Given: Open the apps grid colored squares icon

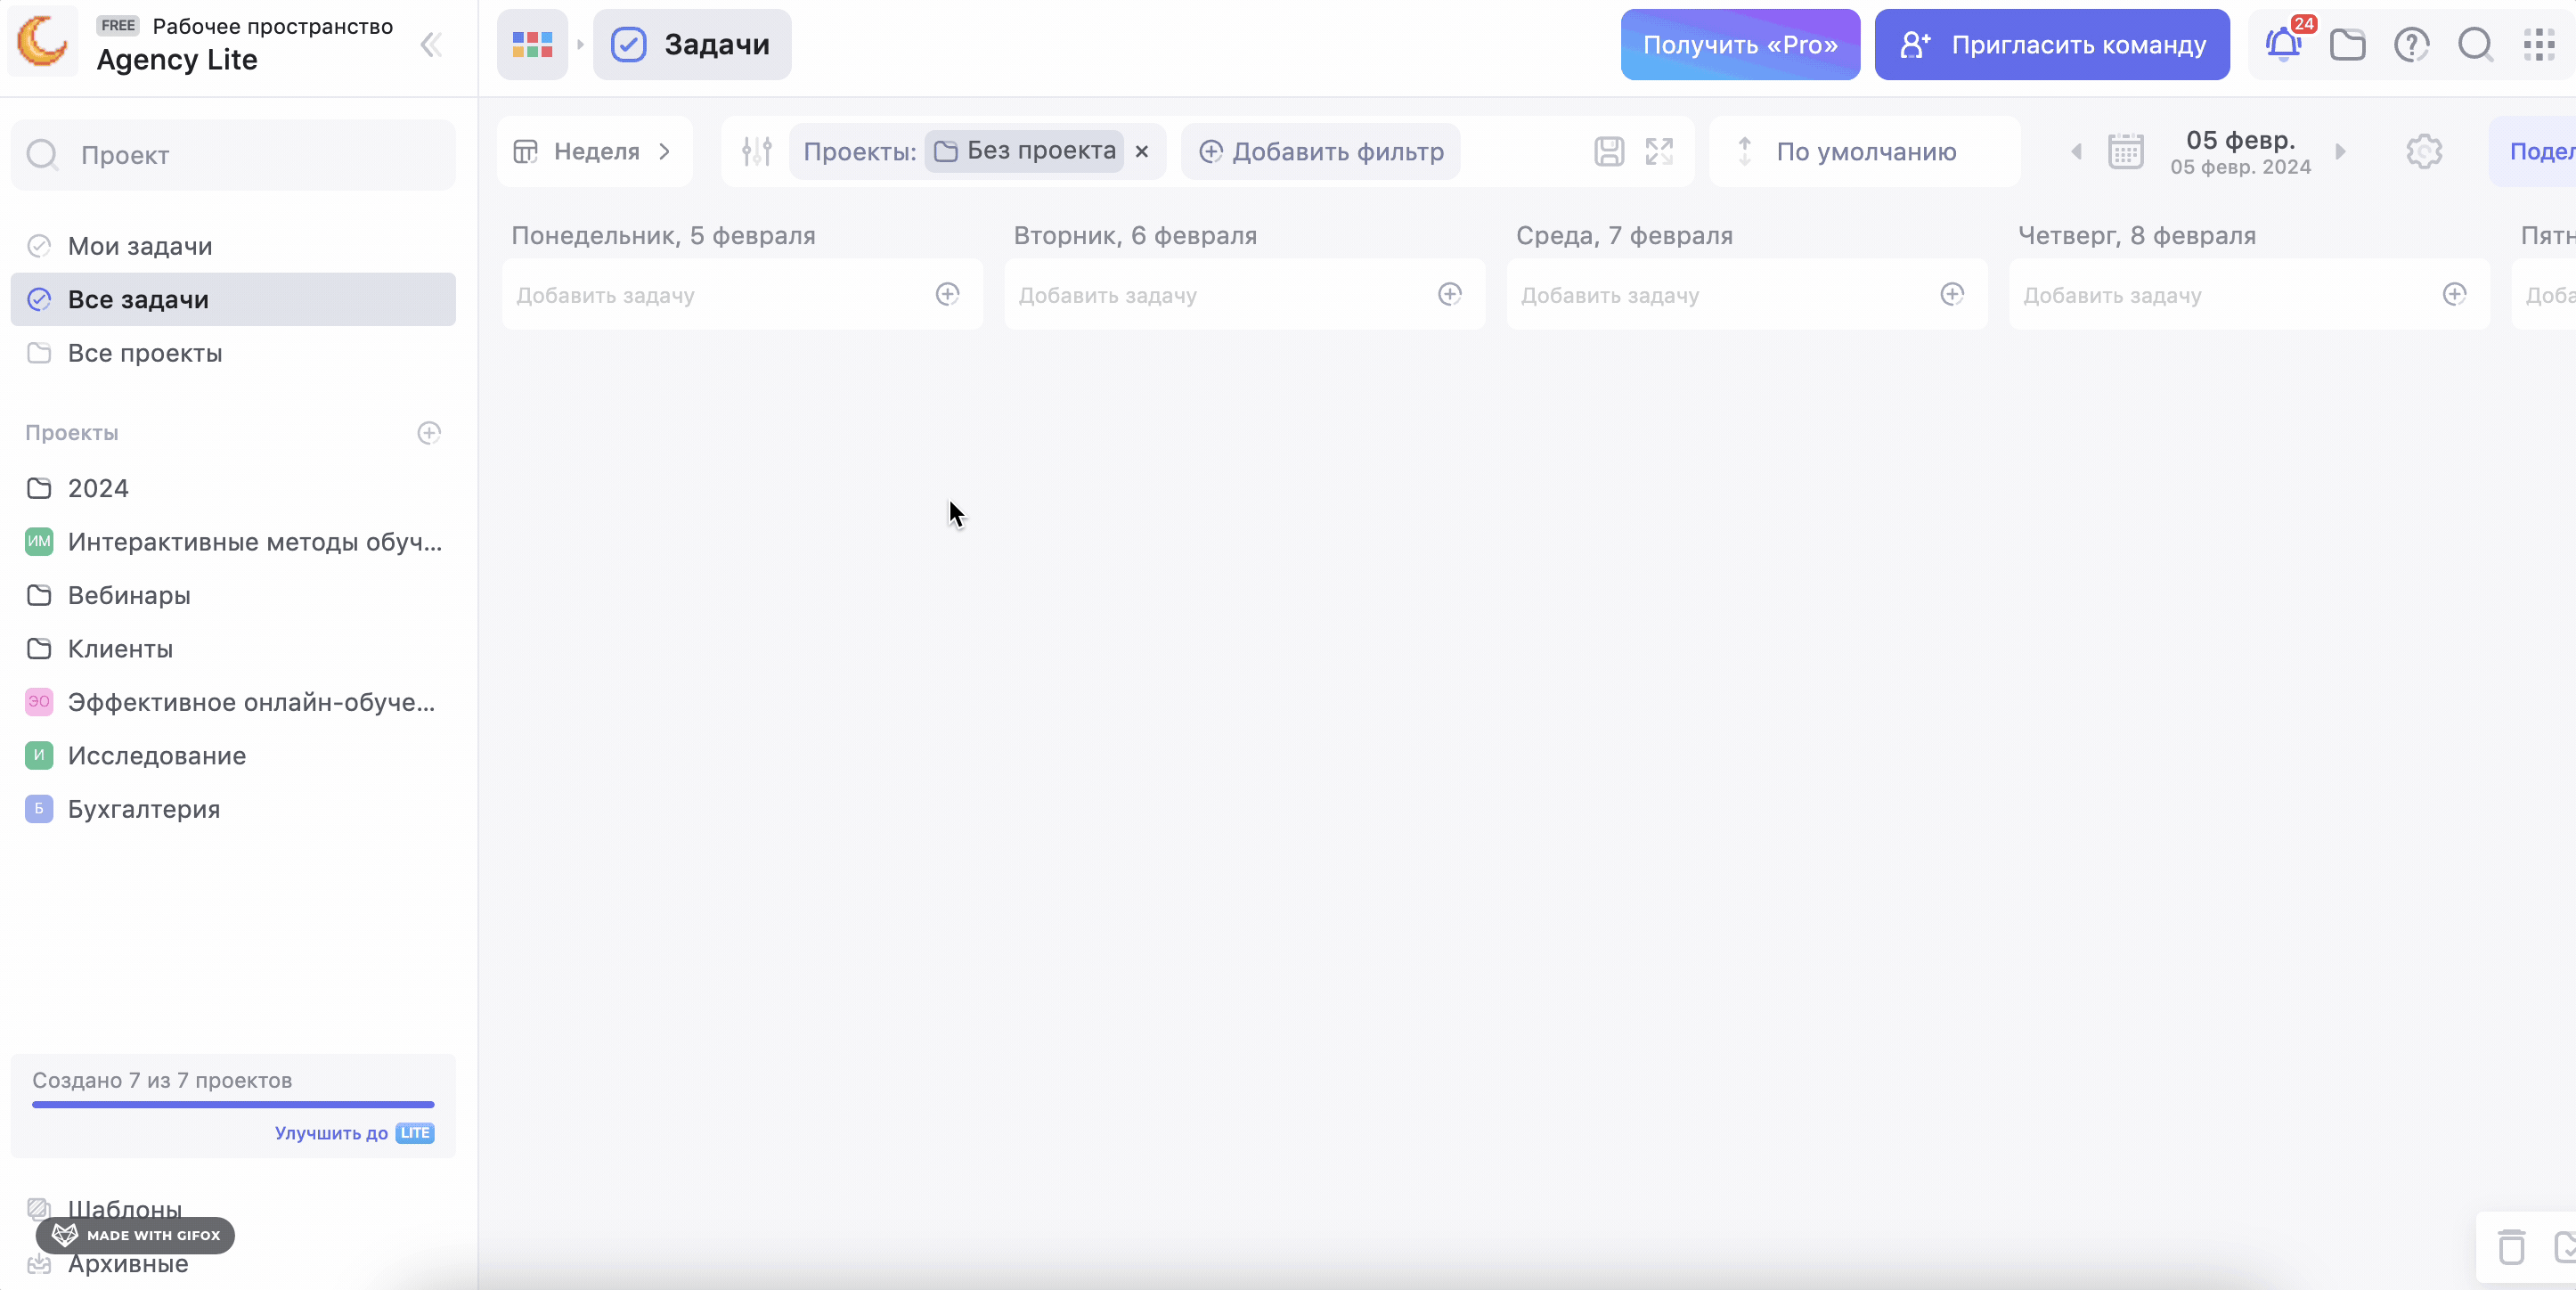Looking at the screenshot, I should click(532, 45).
